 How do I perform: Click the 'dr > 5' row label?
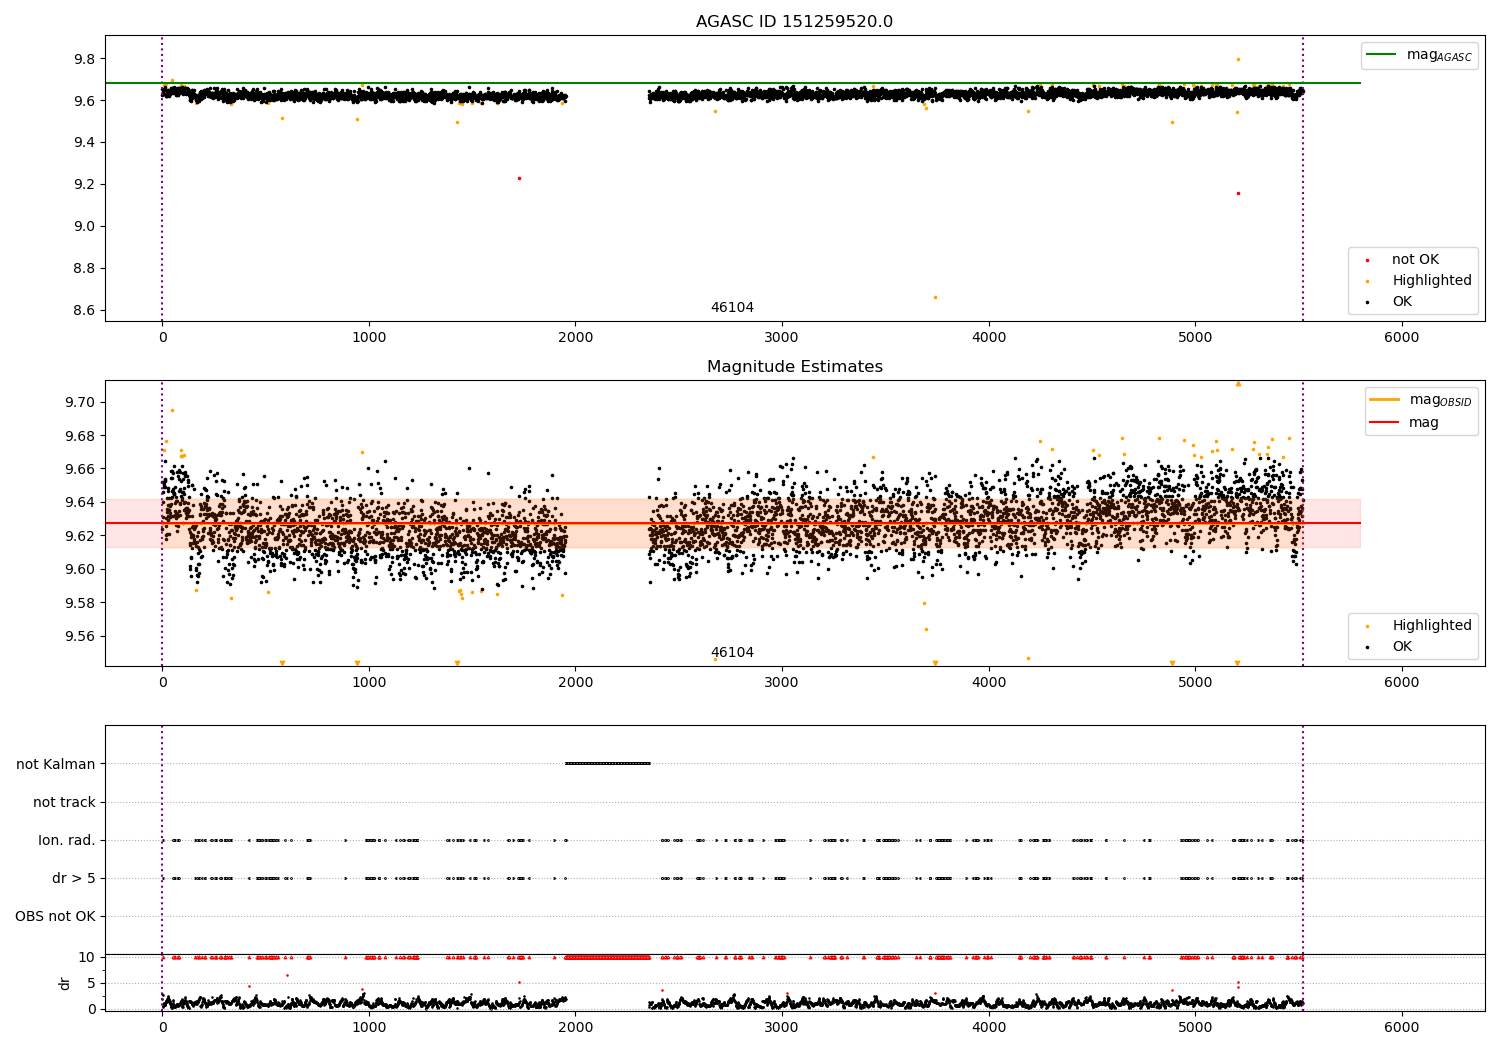[x=74, y=879]
